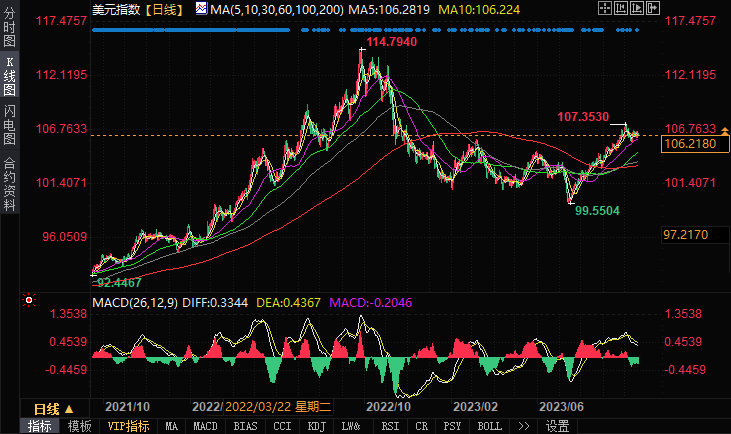Click the current price 106.2180 label
Viewport: 731px width, 434px height.
[x=688, y=144]
